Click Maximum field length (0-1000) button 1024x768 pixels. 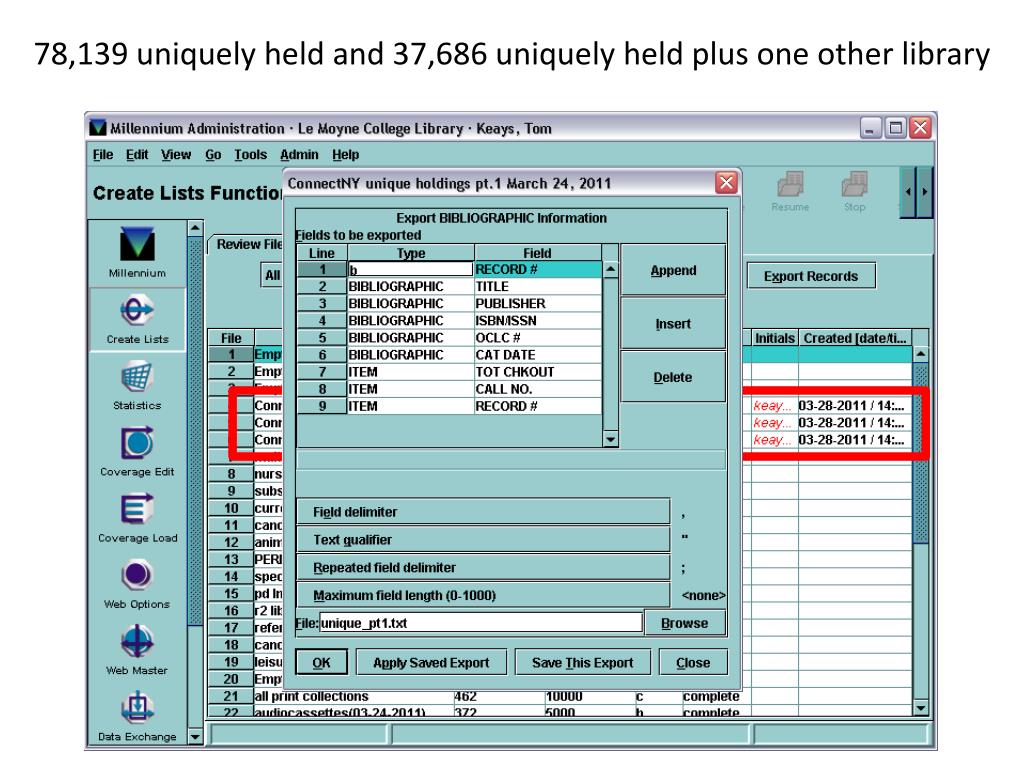tap(483, 596)
